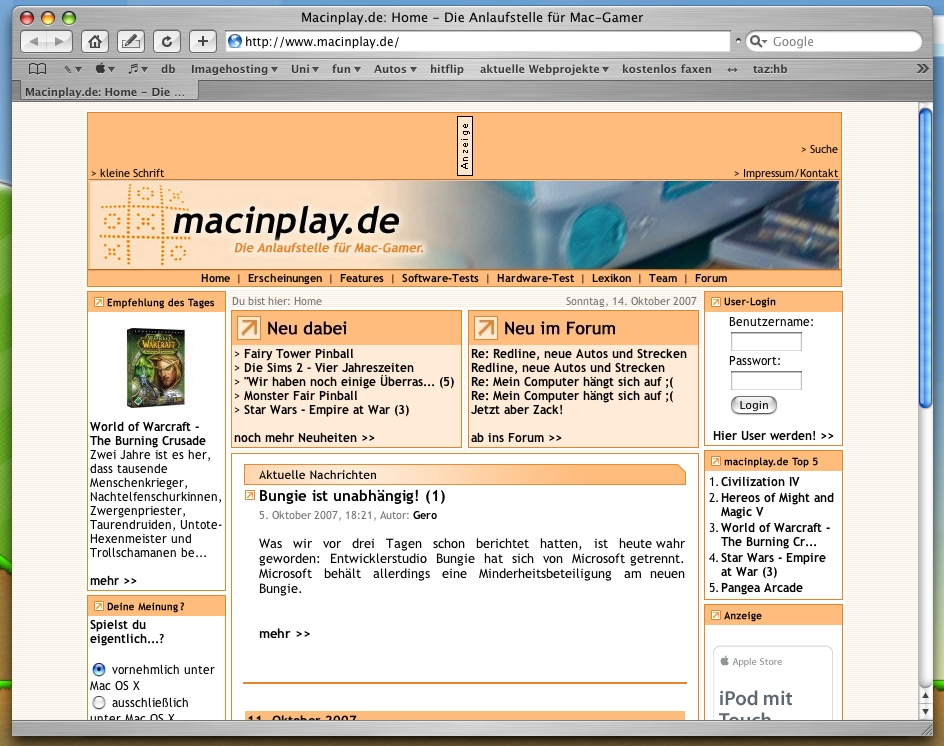Image resolution: width=944 pixels, height=746 pixels.
Task: Click the Login button
Action: click(x=754, y=405)
